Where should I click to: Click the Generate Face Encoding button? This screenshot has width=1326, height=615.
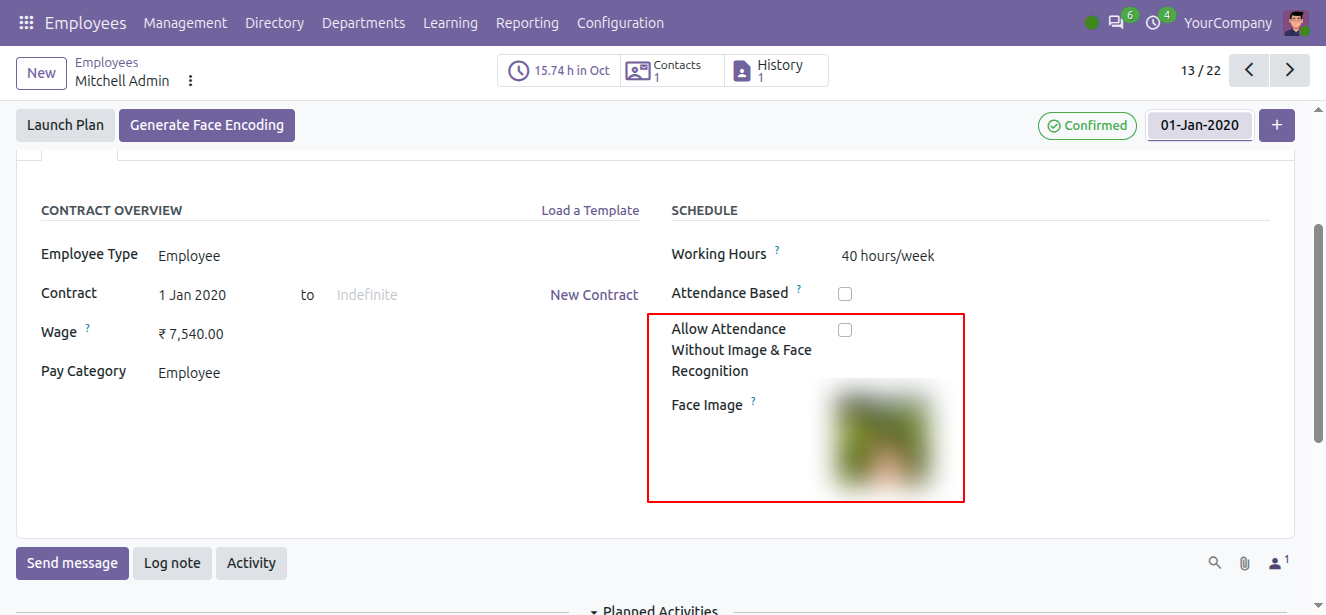[x=207, y=125]
